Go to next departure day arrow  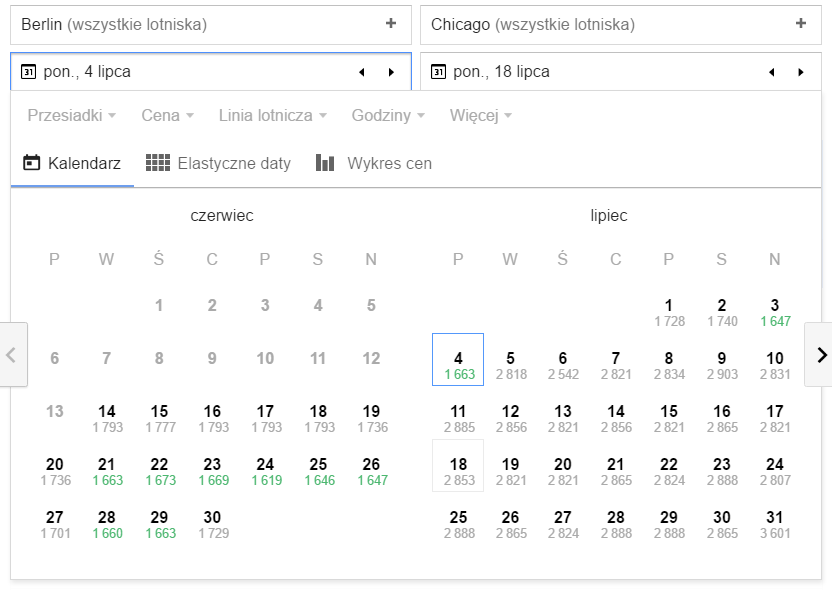[392, 72]
